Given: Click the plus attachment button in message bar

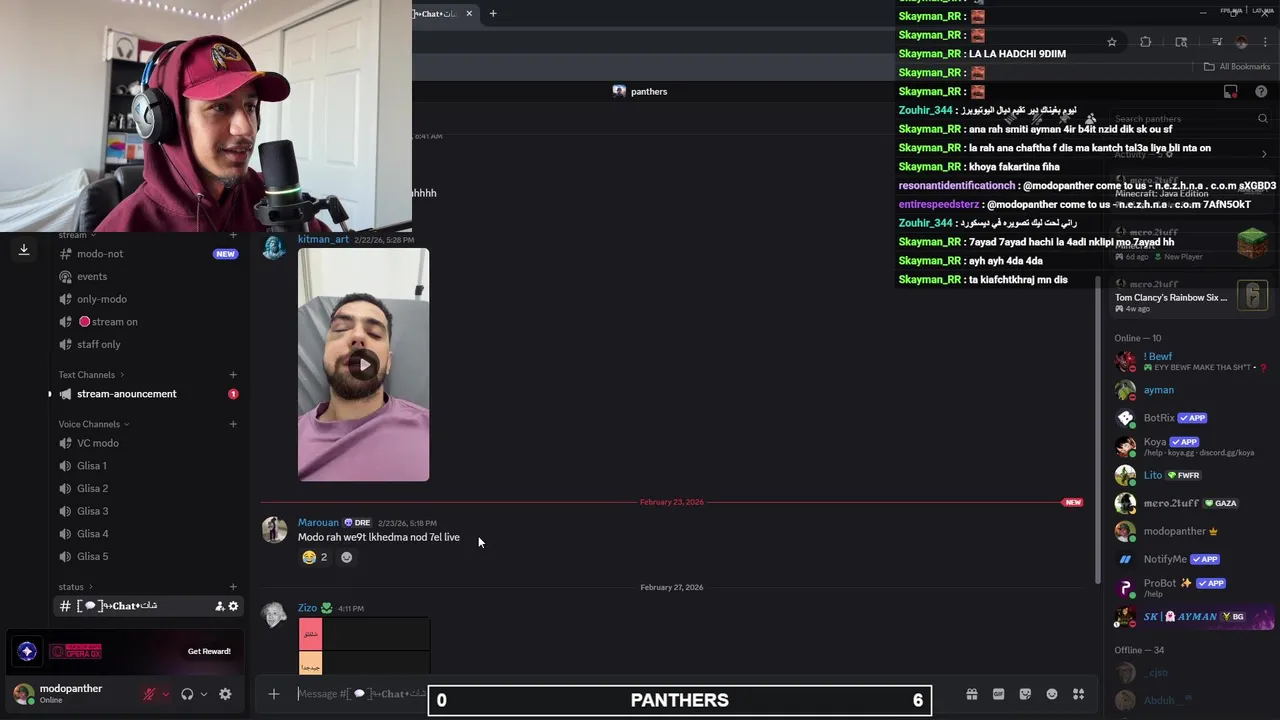Looking at the screenshot, I should pos(273,694).
